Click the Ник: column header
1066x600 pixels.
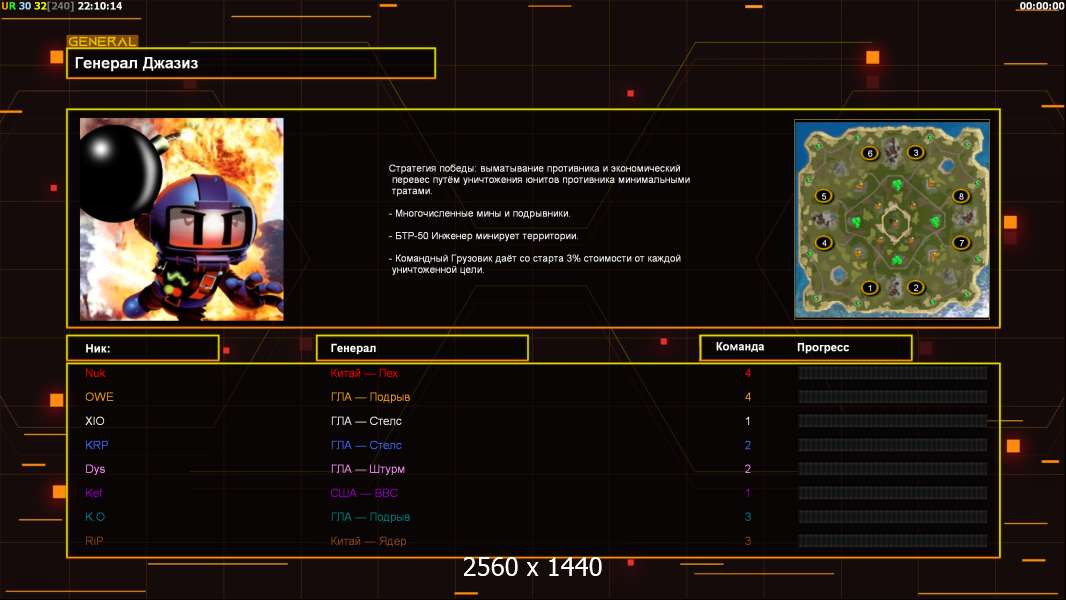[x=142, y=348]
